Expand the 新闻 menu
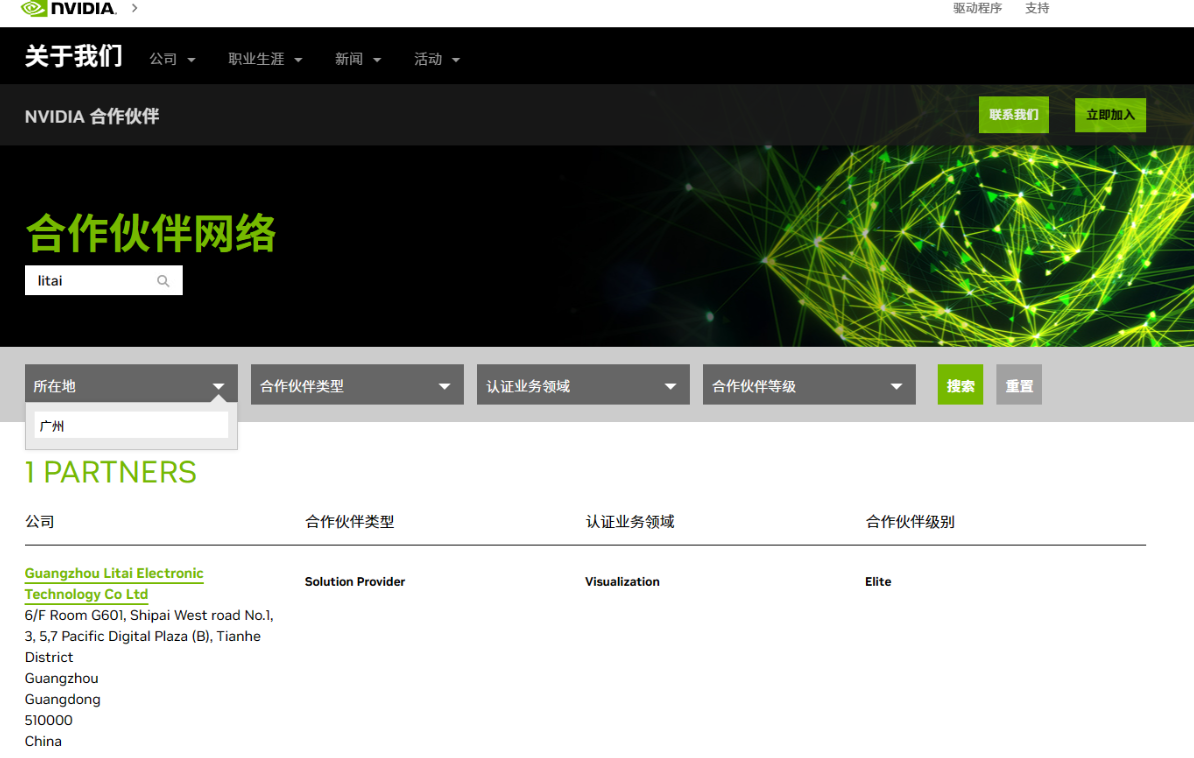Image resolution: width=1194 pixels, height=758 pixels. click(358, 59)
